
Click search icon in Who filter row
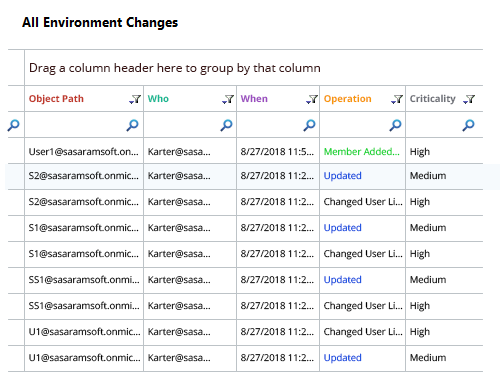click(226, 125)
